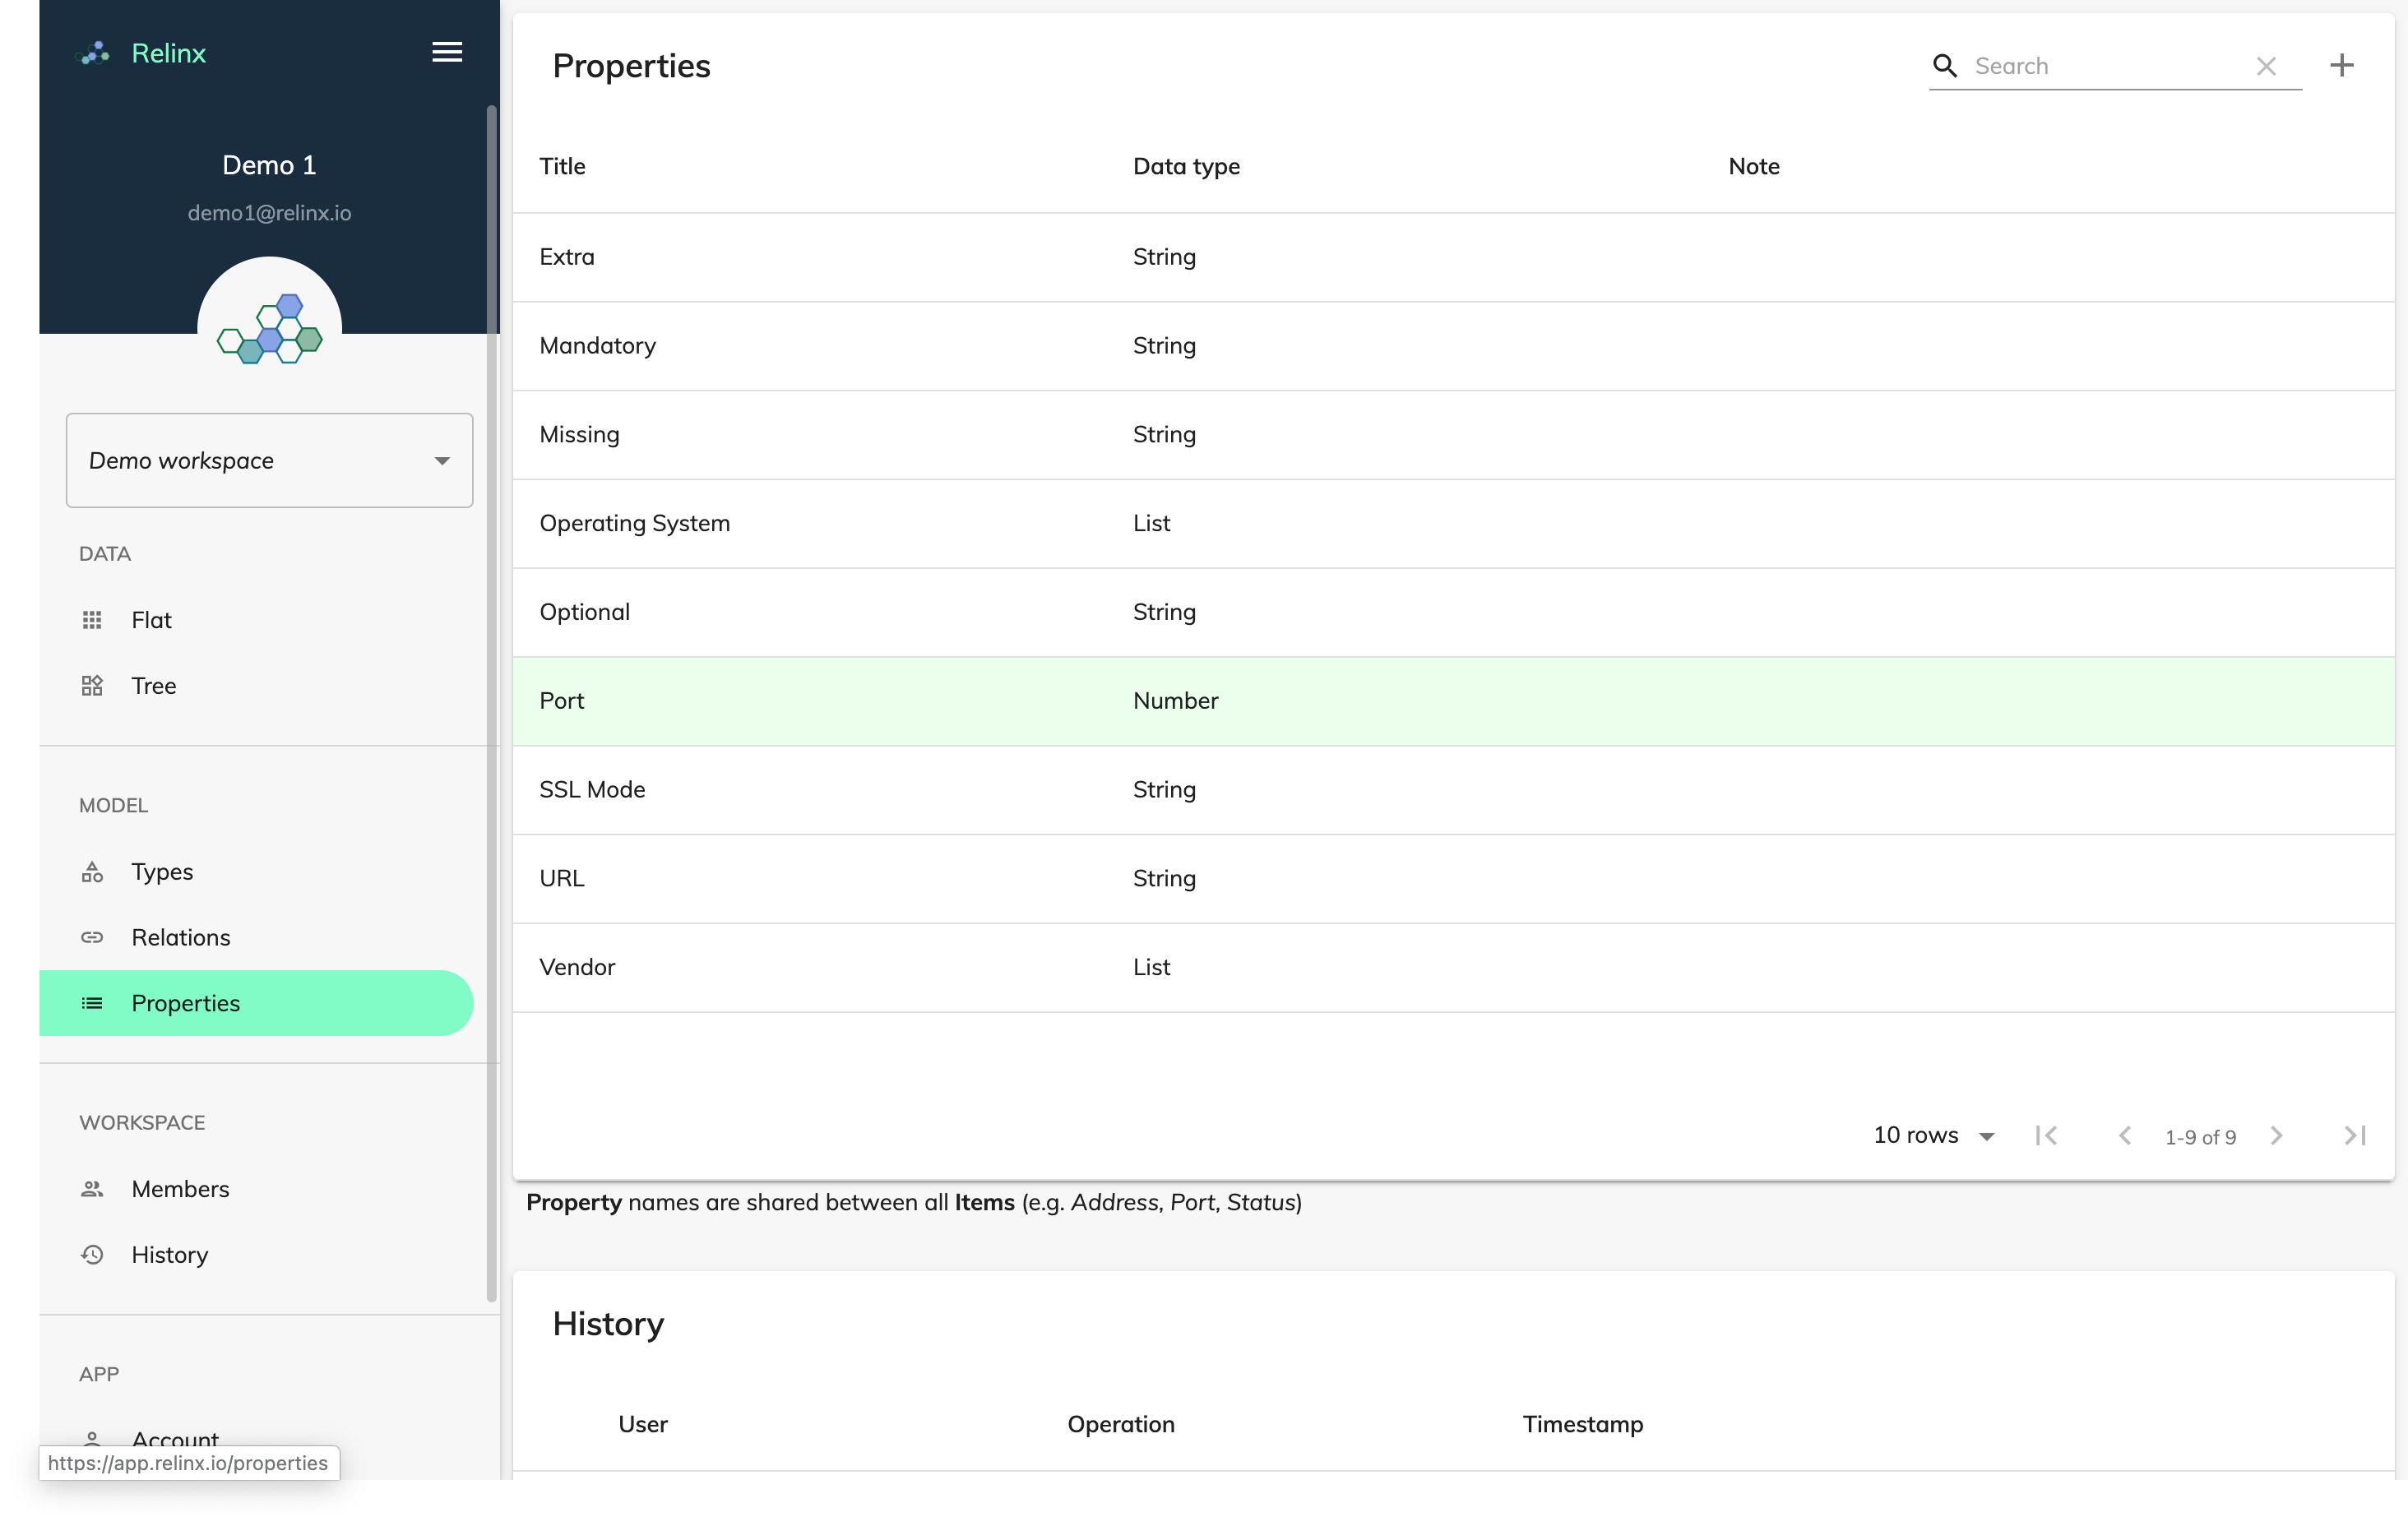
Task: Clear search with the X icon
Action: tap(2266, 66)
